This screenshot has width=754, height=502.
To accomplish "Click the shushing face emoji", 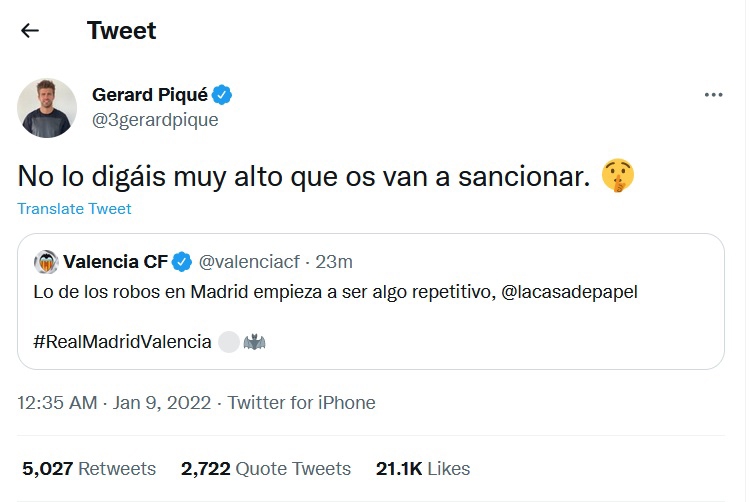I will (618, 177).
